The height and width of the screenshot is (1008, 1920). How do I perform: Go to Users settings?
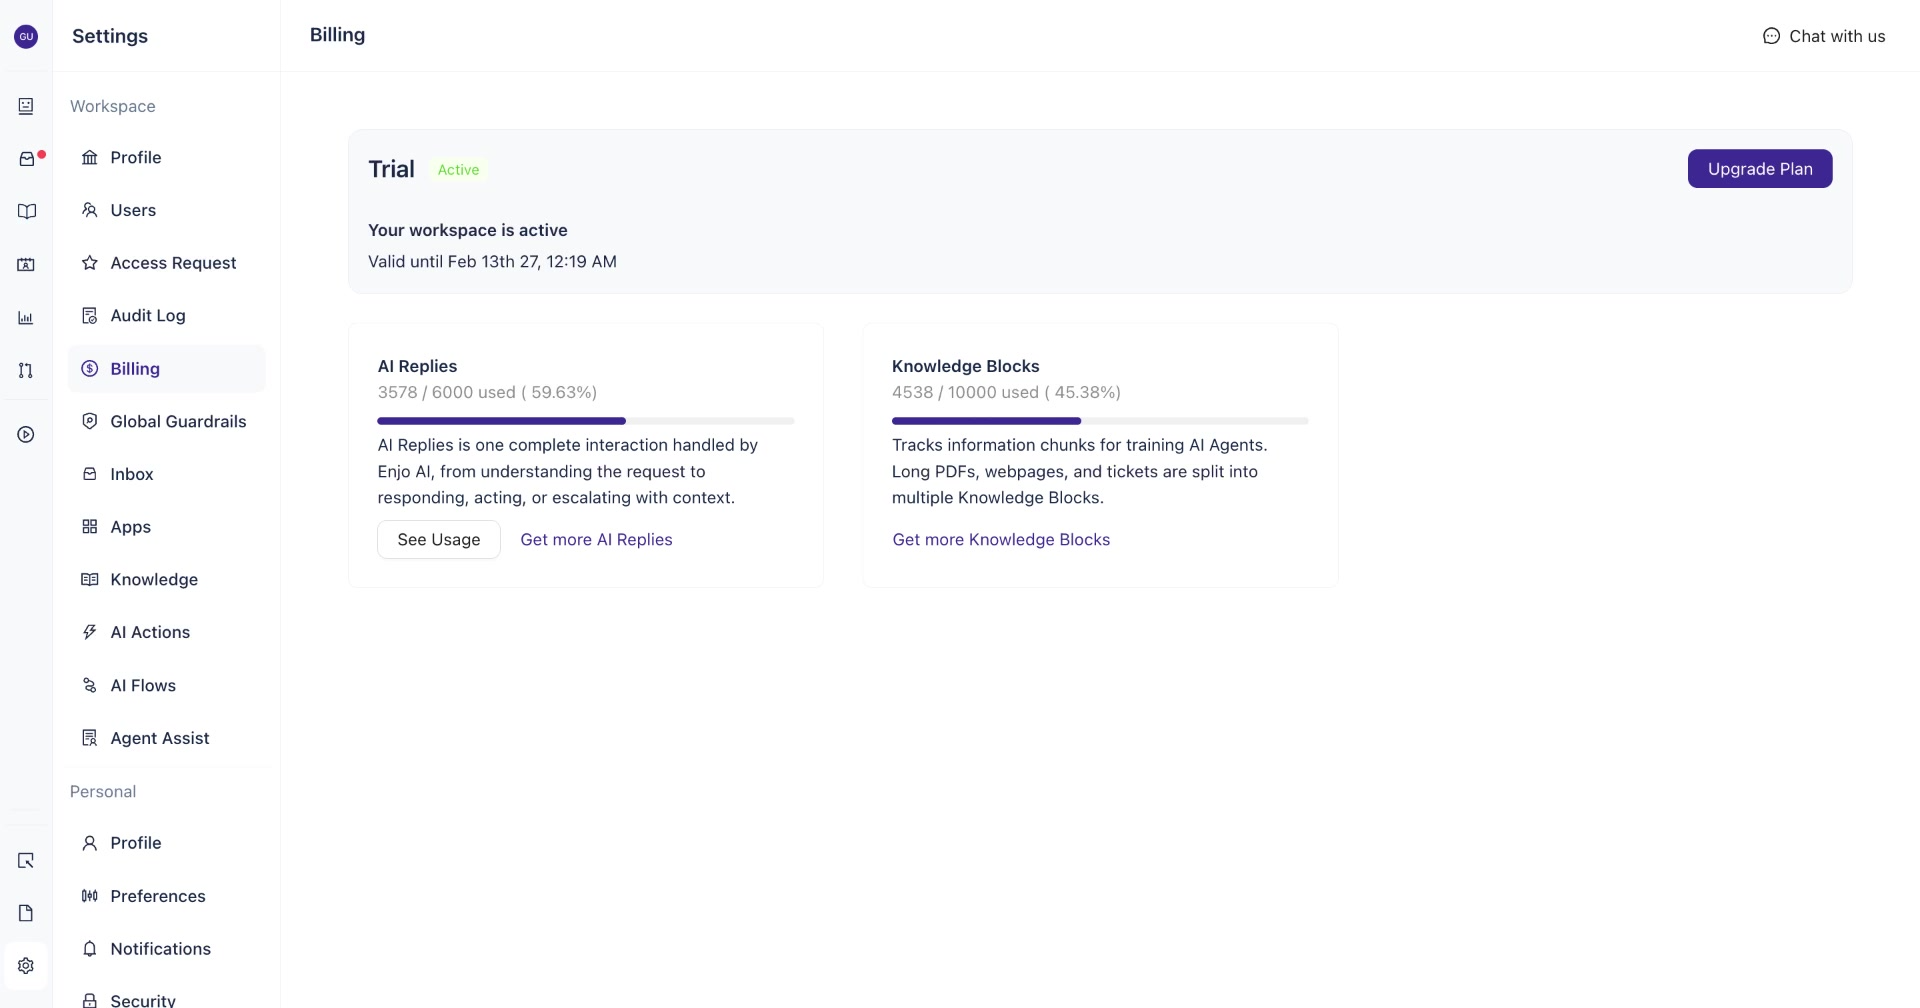166,210
